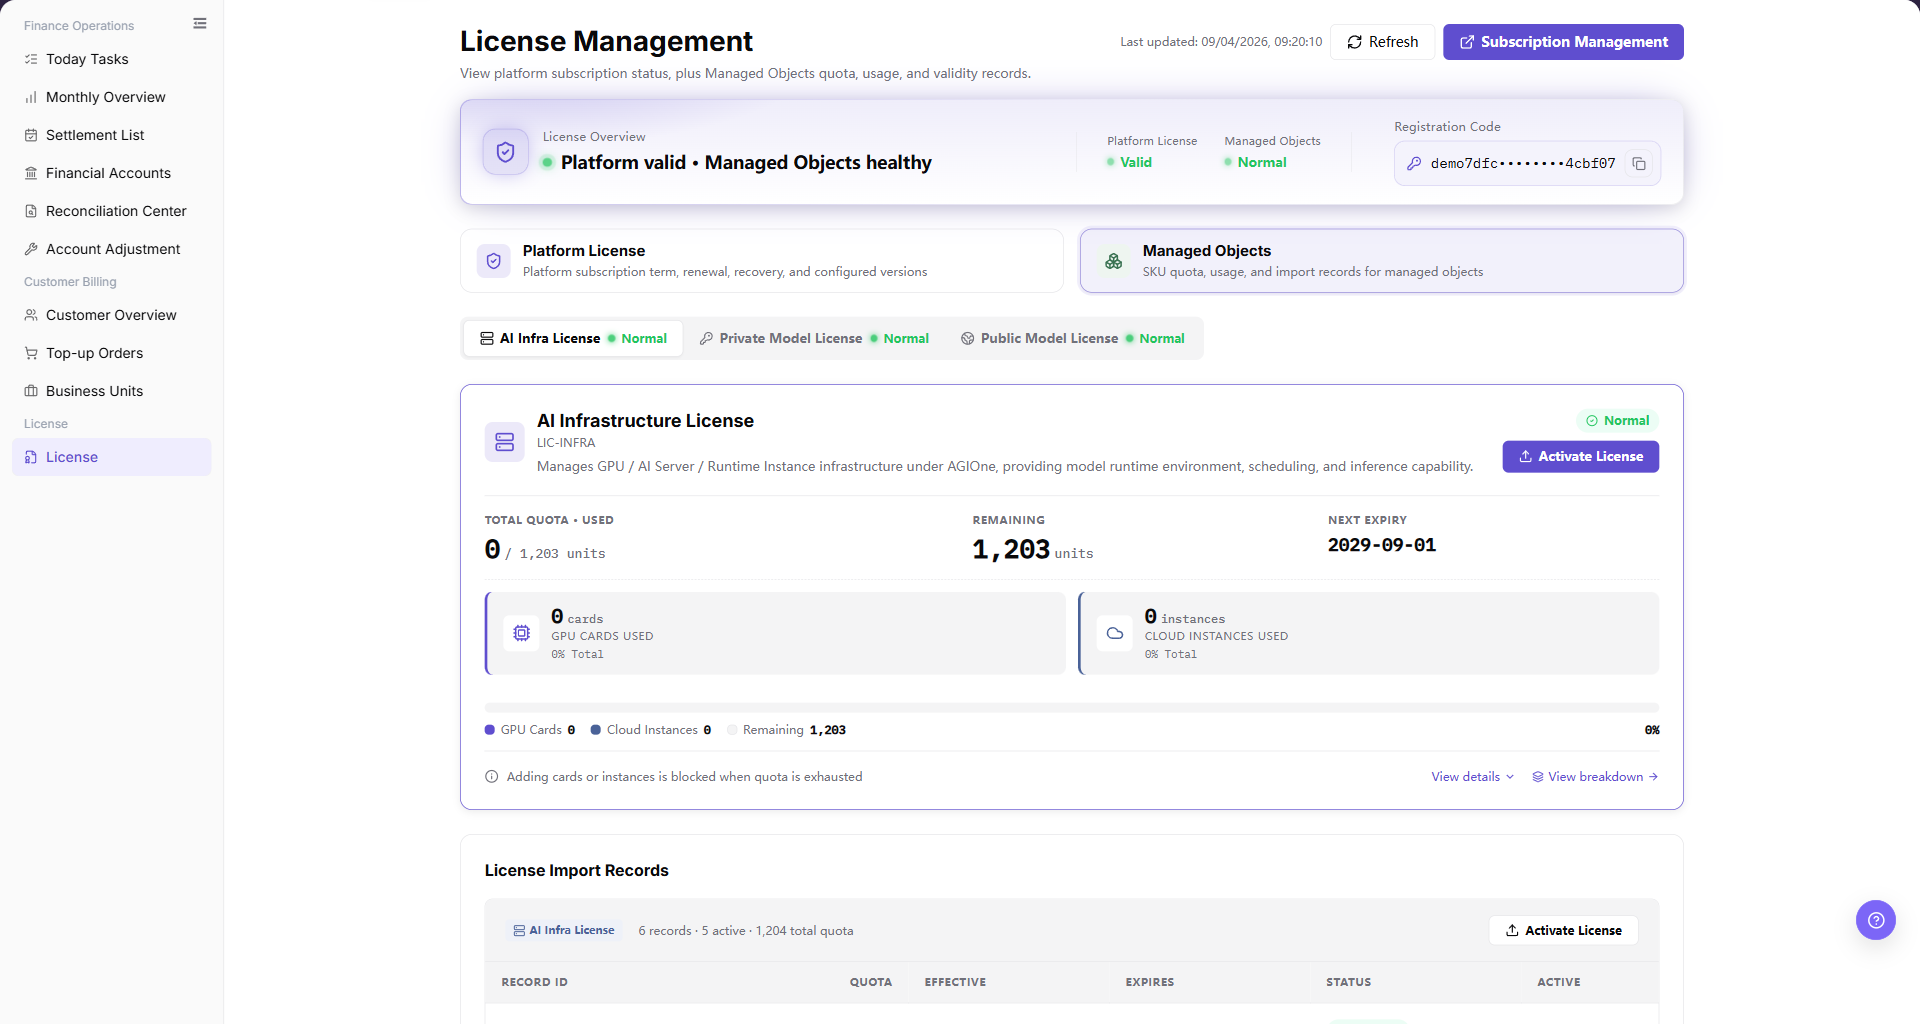Click the Account Adjustment wrench icon

tap(31, 249)
